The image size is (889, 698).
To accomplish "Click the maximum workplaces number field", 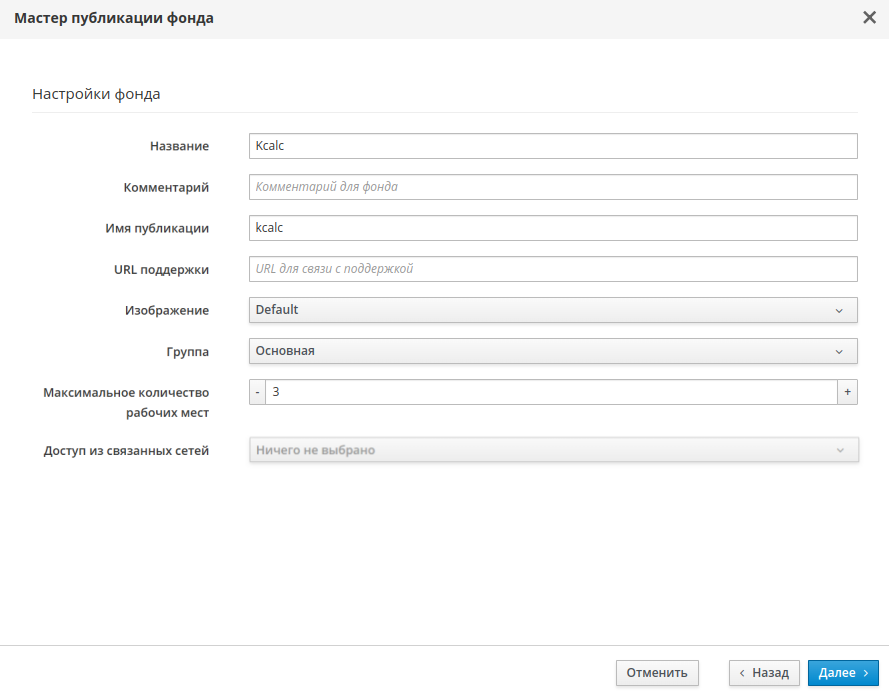I will [550, 392].
